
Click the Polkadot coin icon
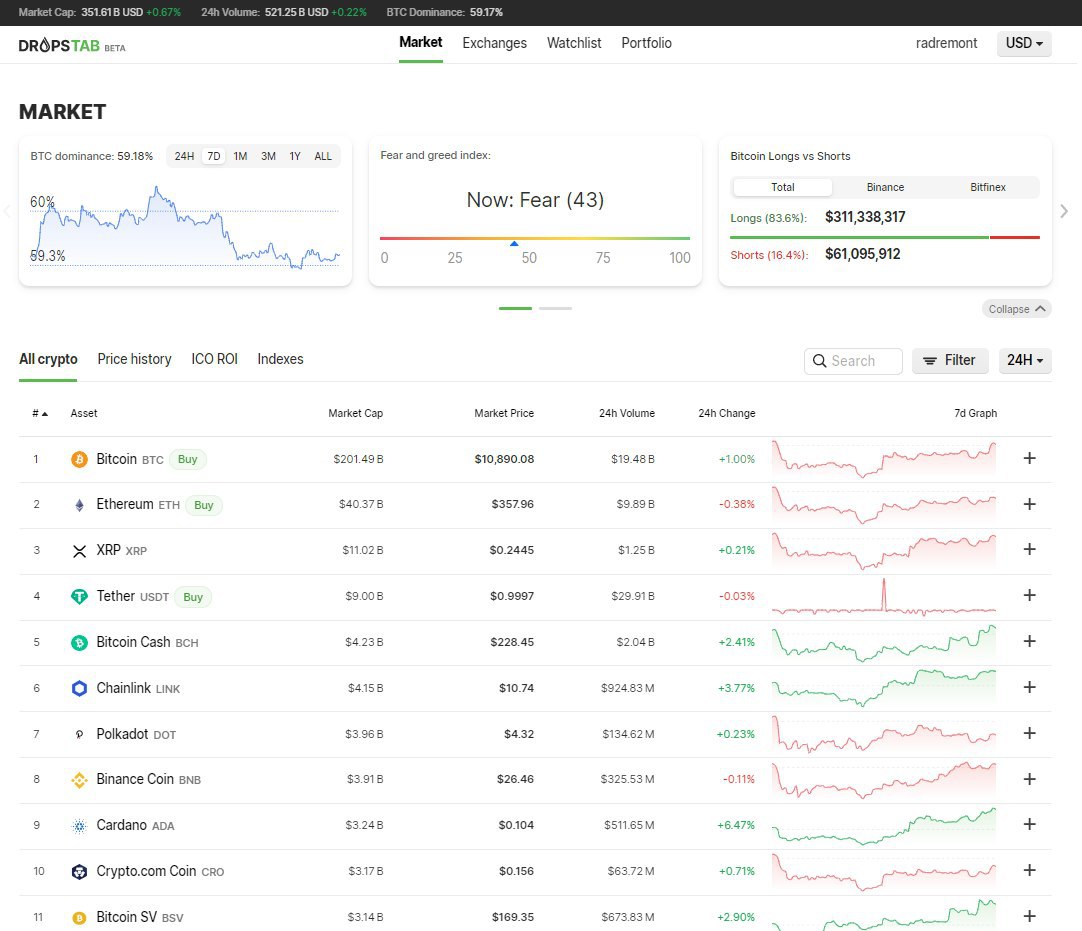[x=79, y=734]
